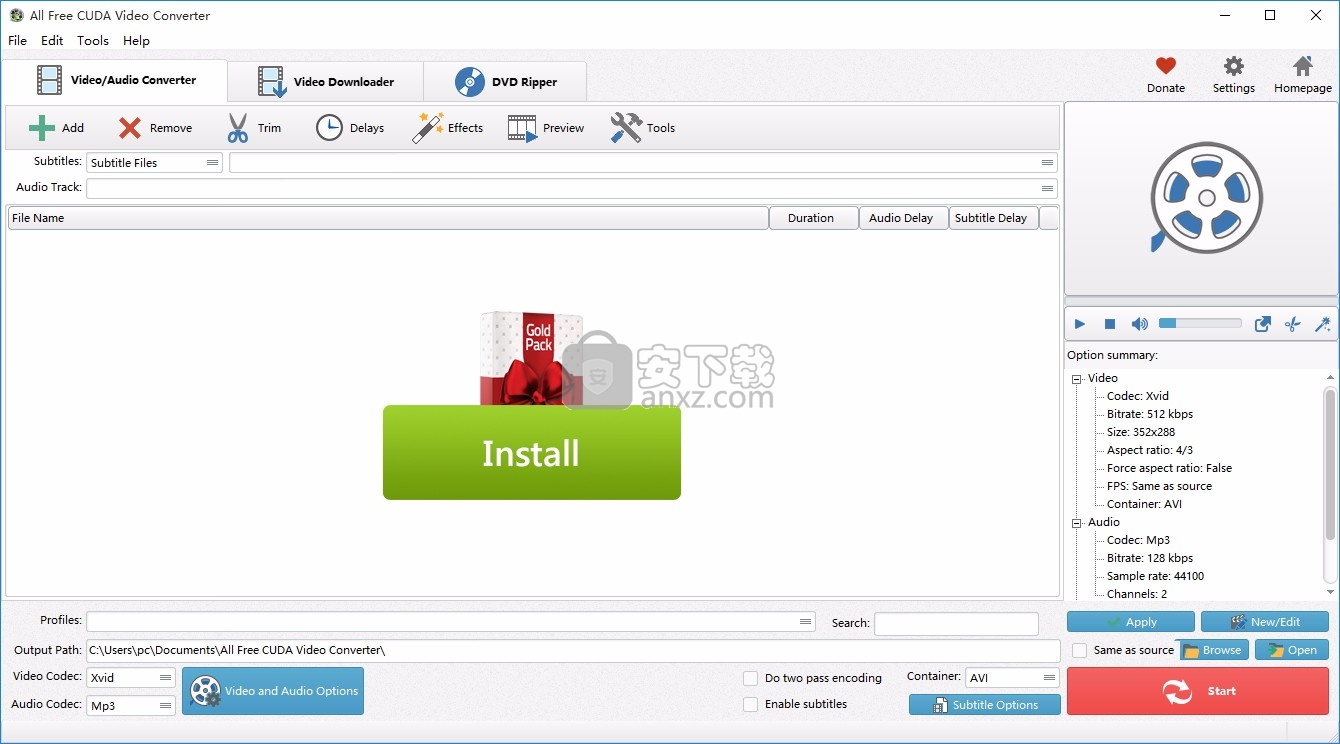Select 'Aspect ratio: 4/3' tree row
The width and height of the screenshot is (1340, 744).
[1150, 450]
